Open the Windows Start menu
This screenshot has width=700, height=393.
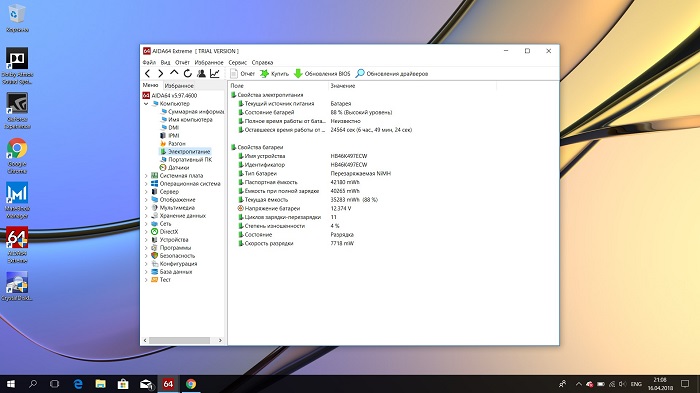pyautogui.click(x=11, y=384)
